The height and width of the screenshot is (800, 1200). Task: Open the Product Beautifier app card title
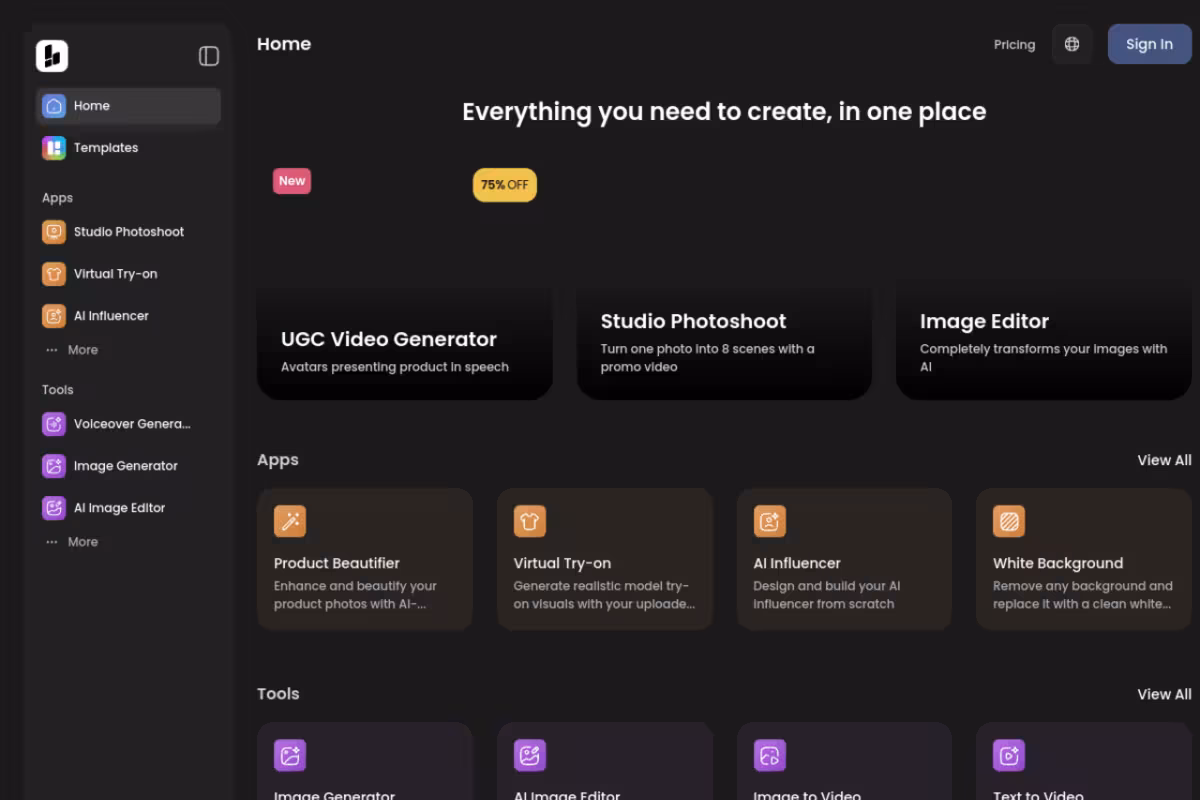(x=337, y=563)
